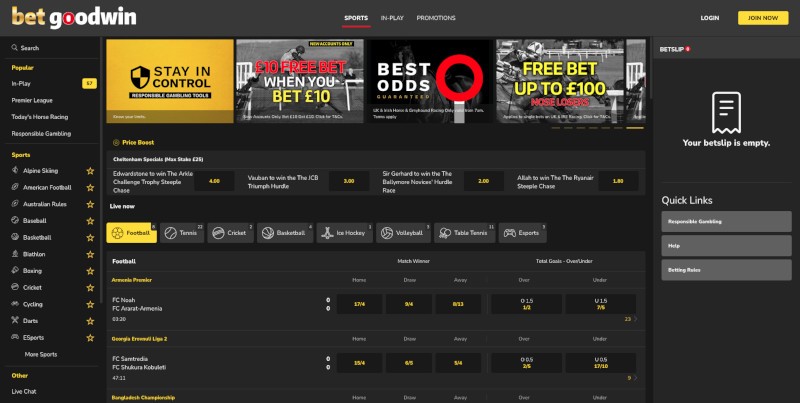Open the Darts sport from sidebar
This screenshot has width=800, height=403.
pos(33,321)
